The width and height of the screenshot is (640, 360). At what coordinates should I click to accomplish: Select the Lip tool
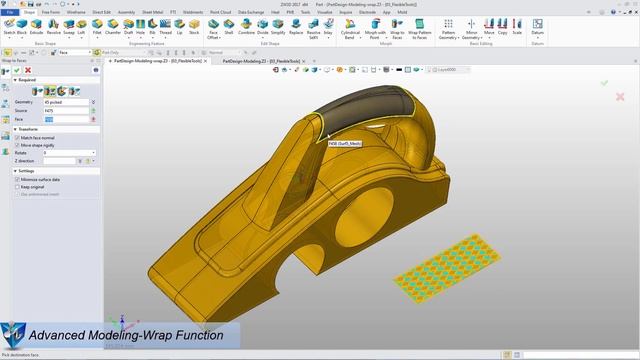click(x=180, y=27)
